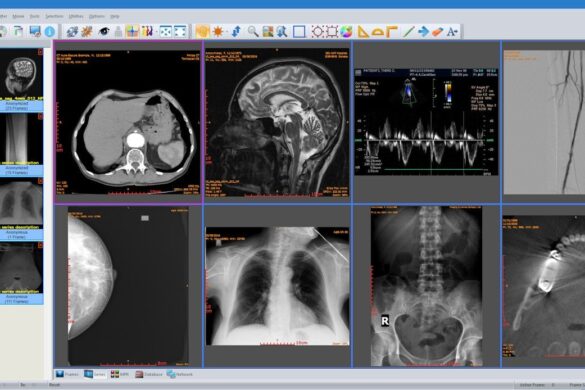Activate the mammogram view pane
585x390 pixels.
[x=128, y=286]
